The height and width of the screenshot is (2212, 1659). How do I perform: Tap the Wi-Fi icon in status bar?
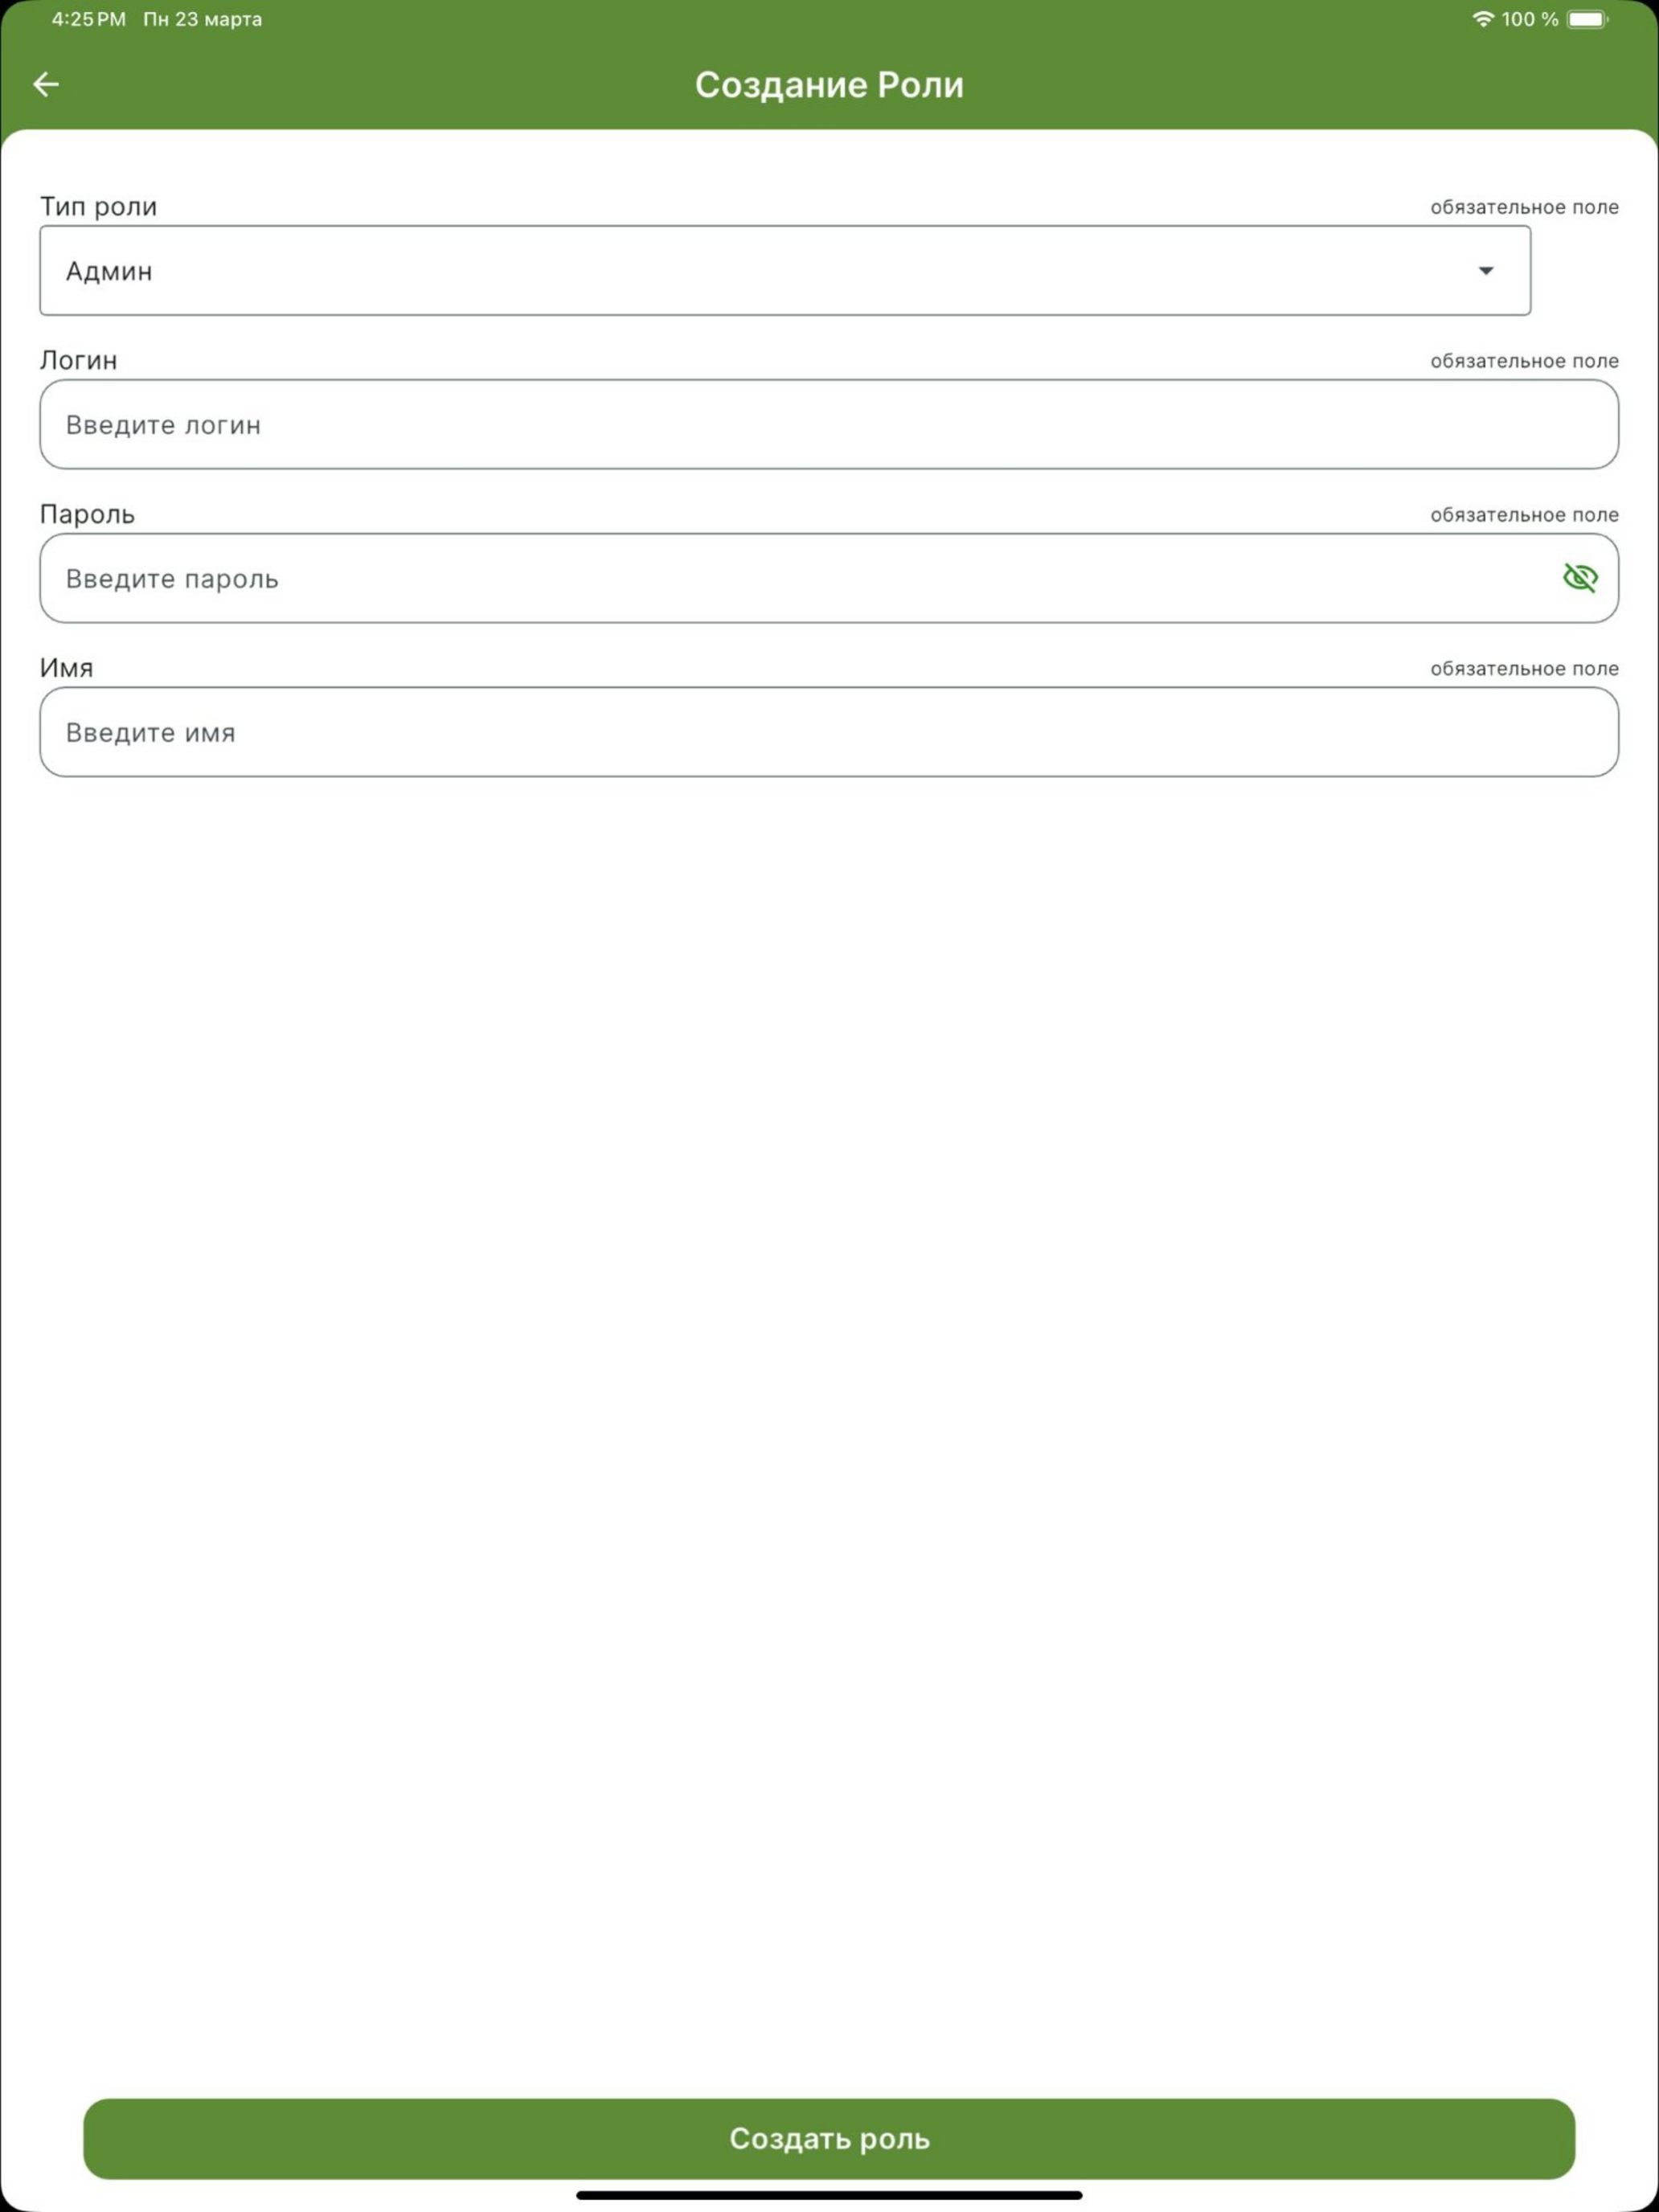(1484, 19)
